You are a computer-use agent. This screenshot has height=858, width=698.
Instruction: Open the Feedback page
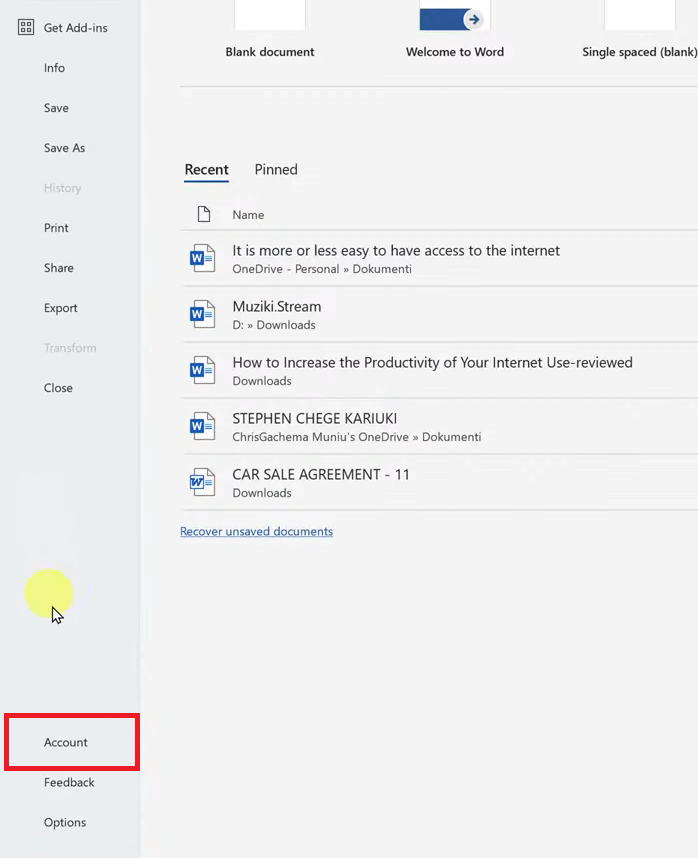[70, 782]
